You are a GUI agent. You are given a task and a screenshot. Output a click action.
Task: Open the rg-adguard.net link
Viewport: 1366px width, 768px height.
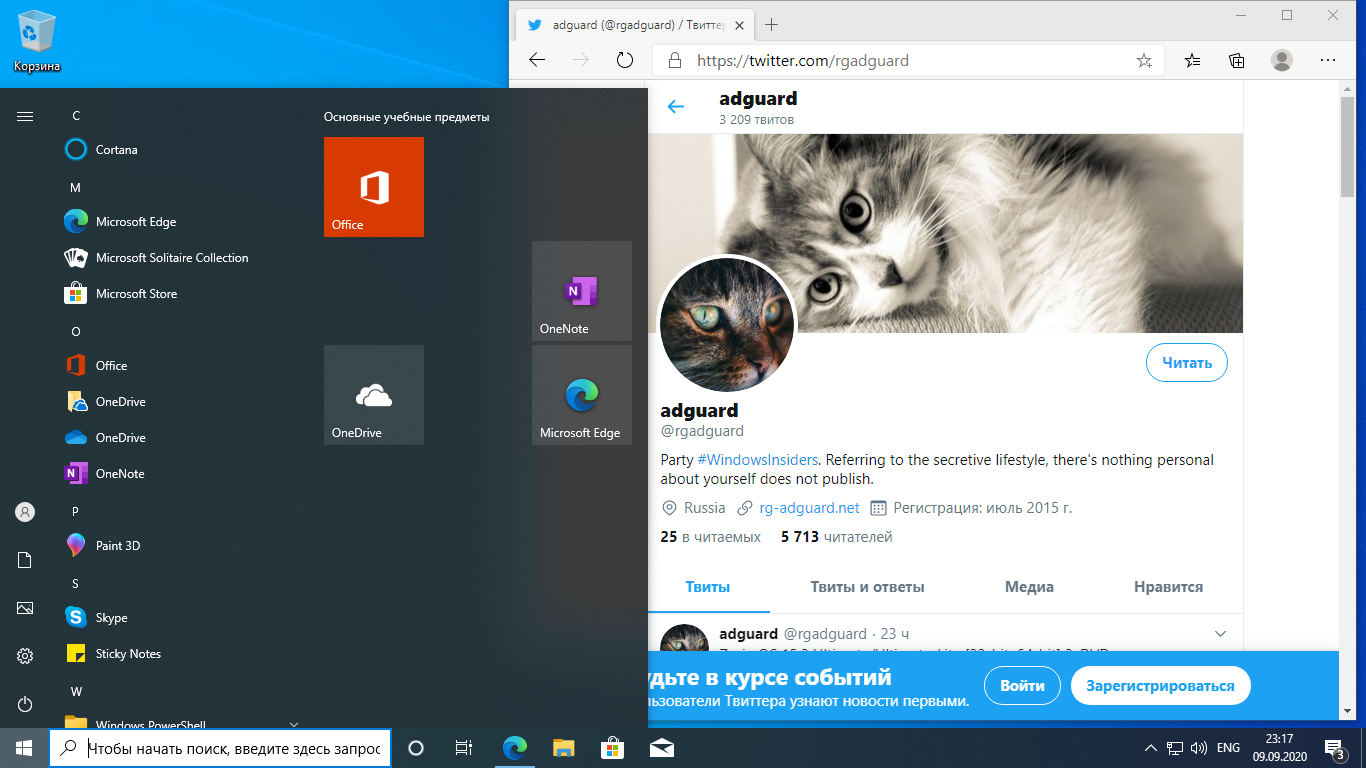[x=810, y=508]
